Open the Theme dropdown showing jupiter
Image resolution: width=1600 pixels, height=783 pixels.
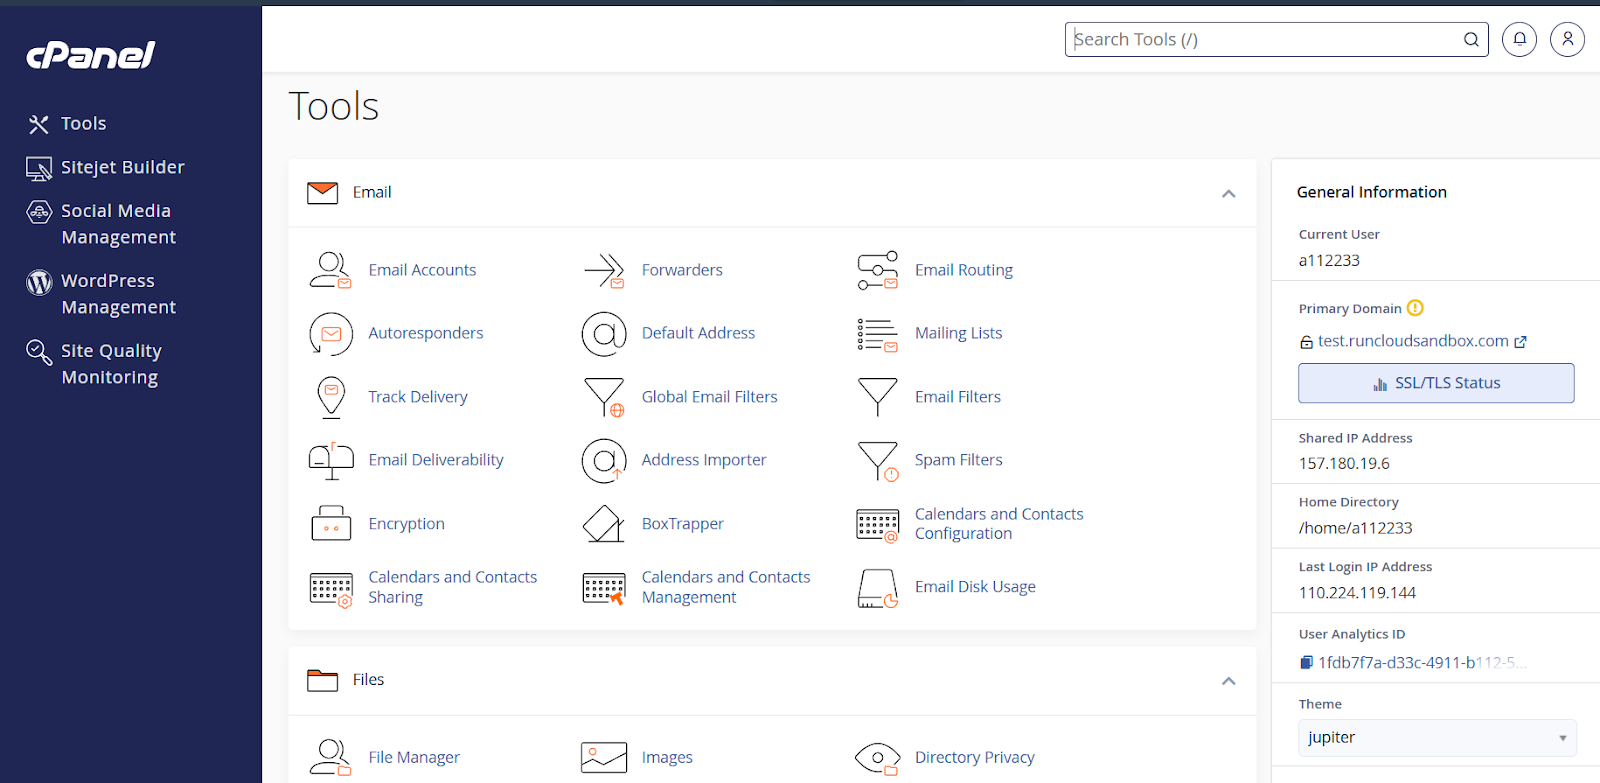click(1436, 738)
